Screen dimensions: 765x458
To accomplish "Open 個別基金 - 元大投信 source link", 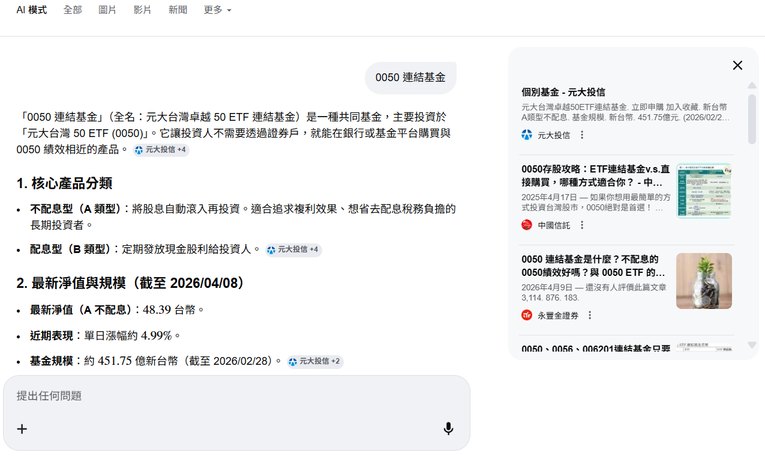I will 563,92.
